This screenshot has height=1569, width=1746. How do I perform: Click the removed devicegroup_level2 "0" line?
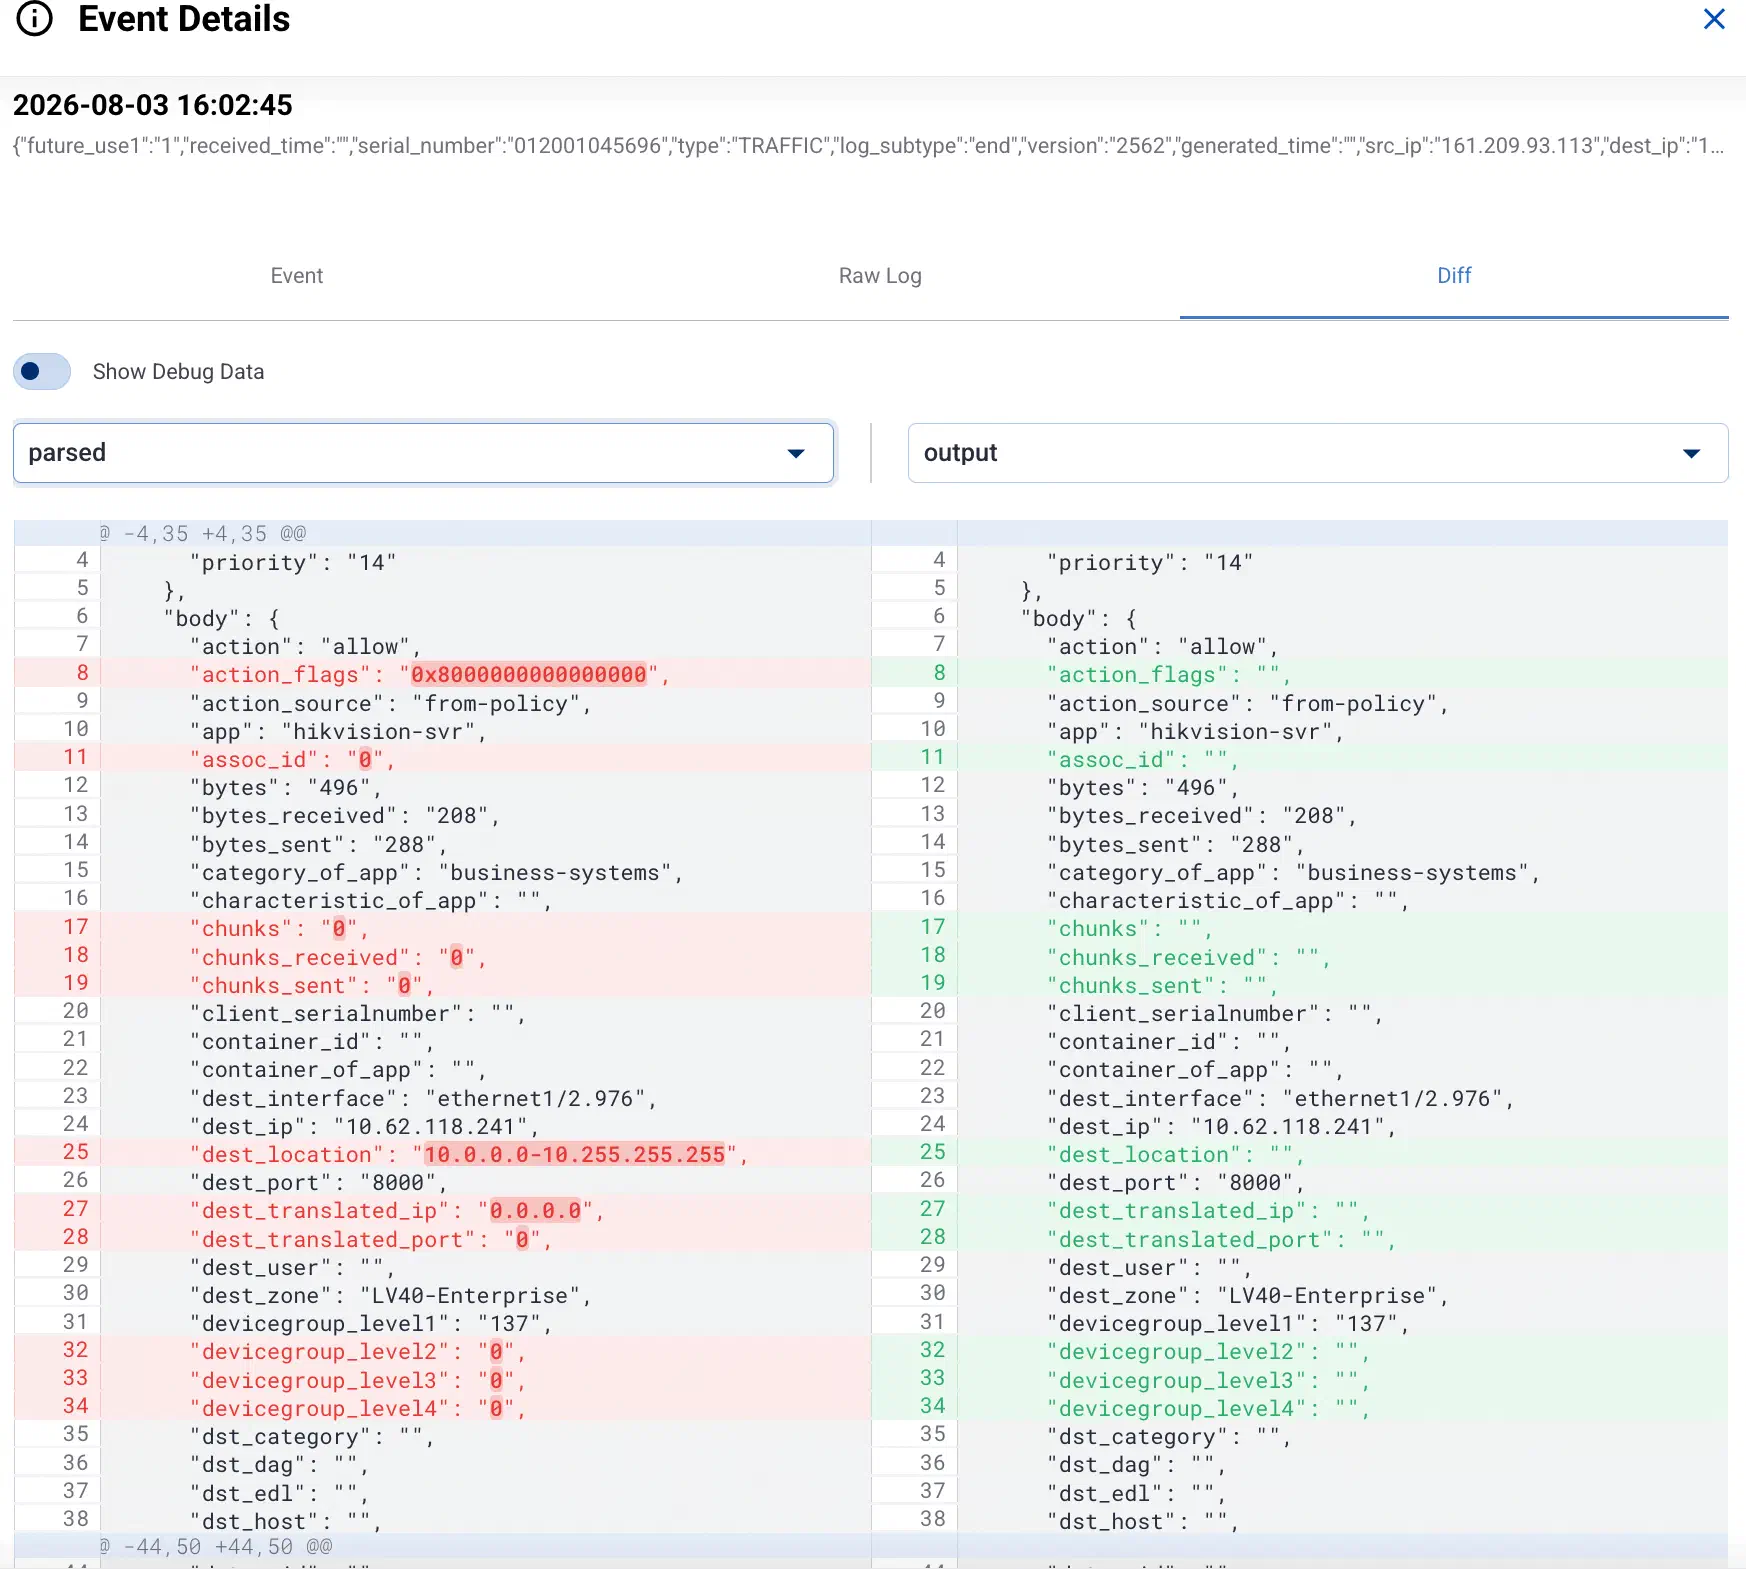pyautogui.click(x=442, y=1351)
